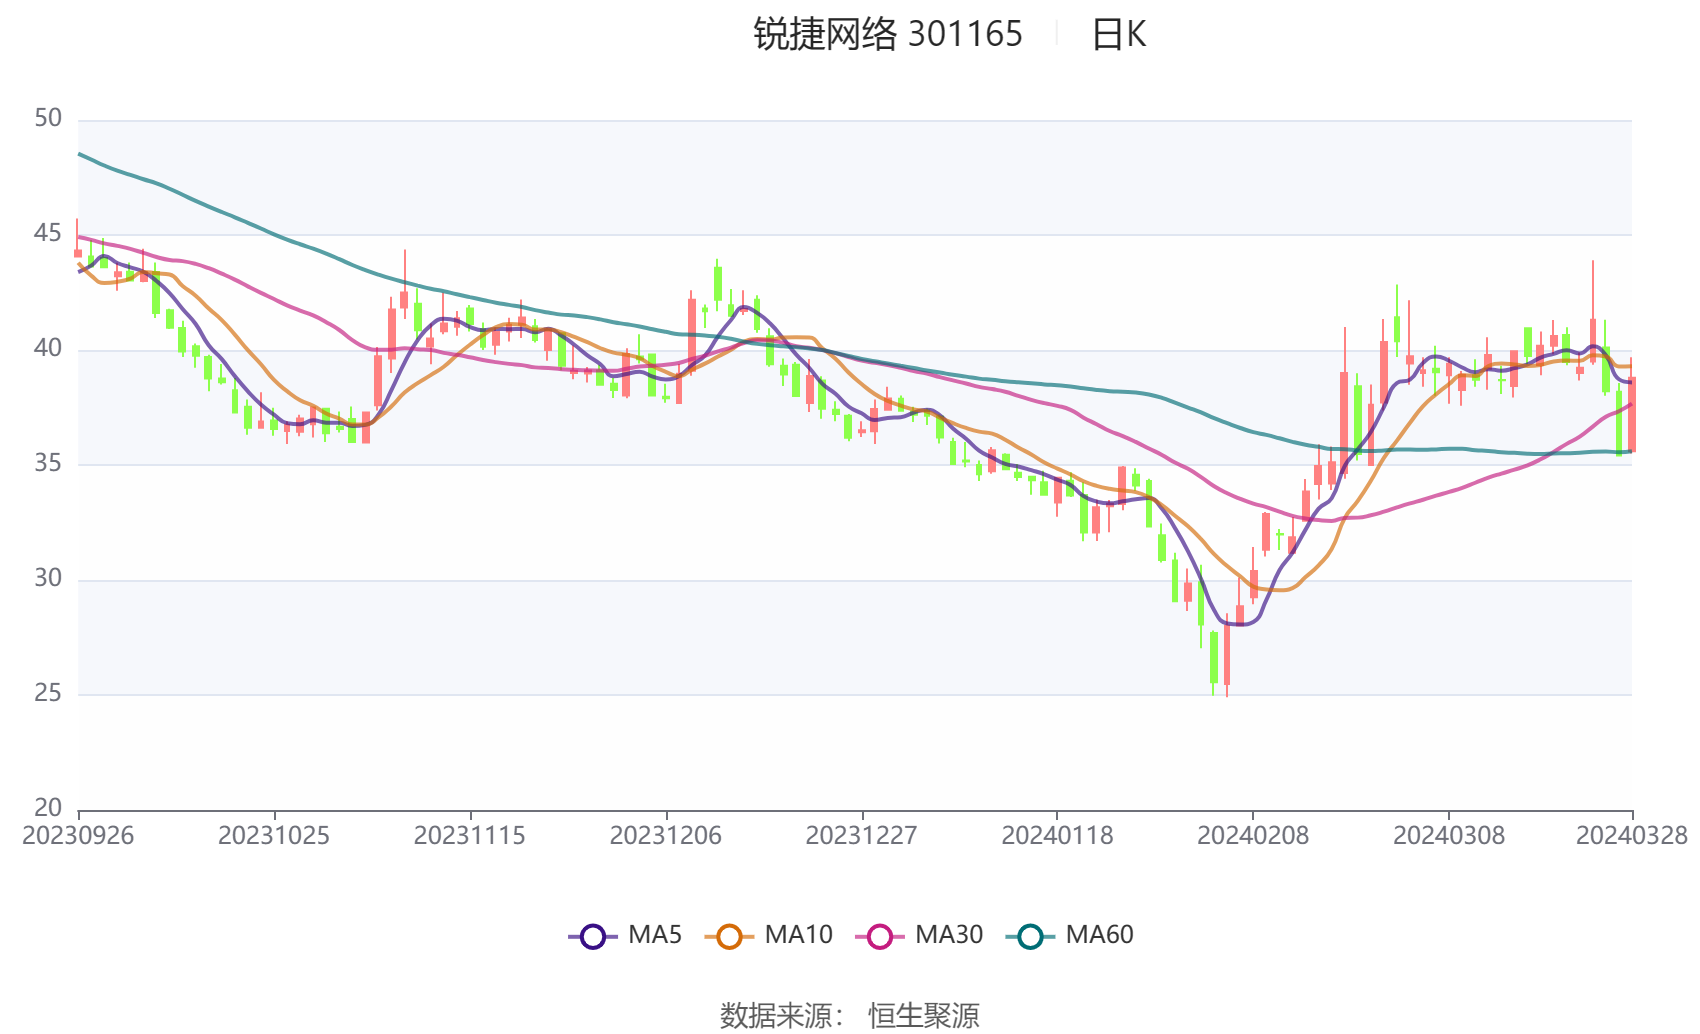Image resolution: width=1700 pixels, height=1034 pixels.
Task: Click the data source text 恒生聚源
Action: tap(924, 1016)
